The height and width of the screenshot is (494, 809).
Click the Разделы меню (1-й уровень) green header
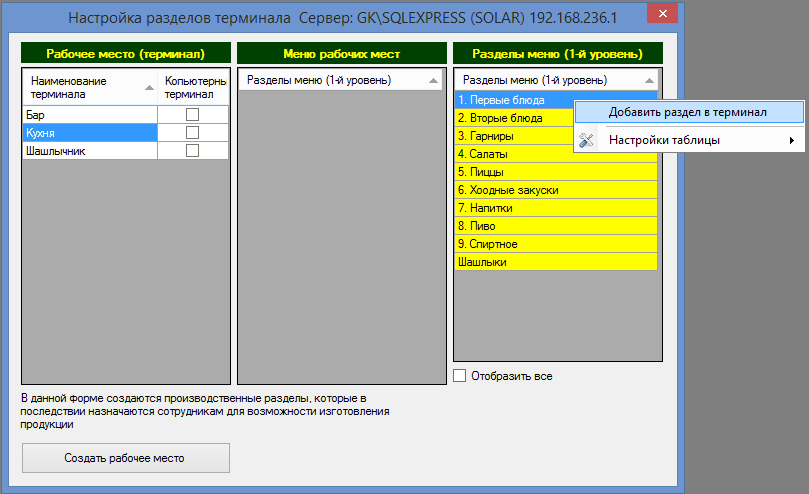[558, 54]
